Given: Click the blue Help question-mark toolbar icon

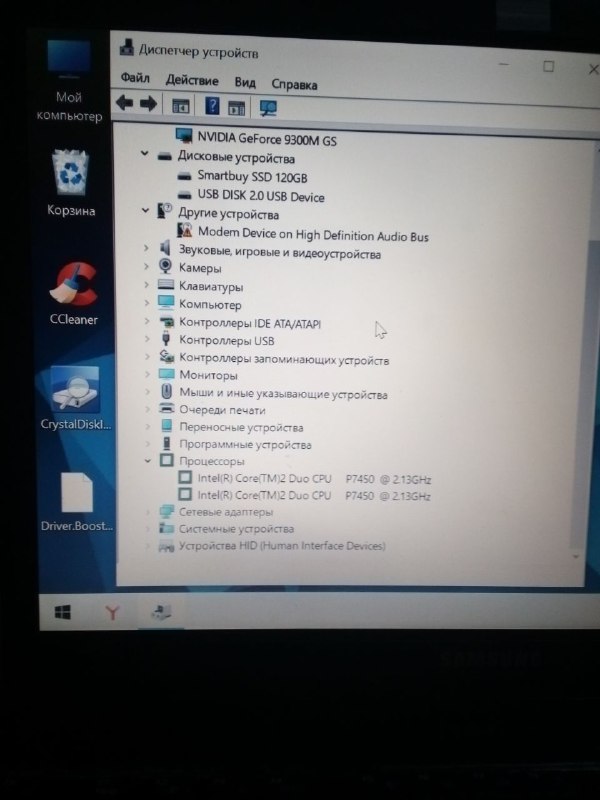Looking at the screenshot, I should pos(212,105).
